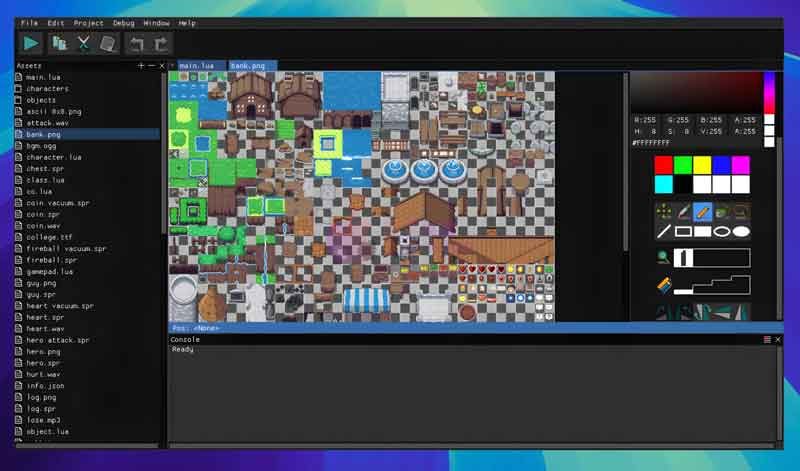Undo the last action via toolbar
The image size is (800, 471).
pyautogui.click(x=136, y=44)
